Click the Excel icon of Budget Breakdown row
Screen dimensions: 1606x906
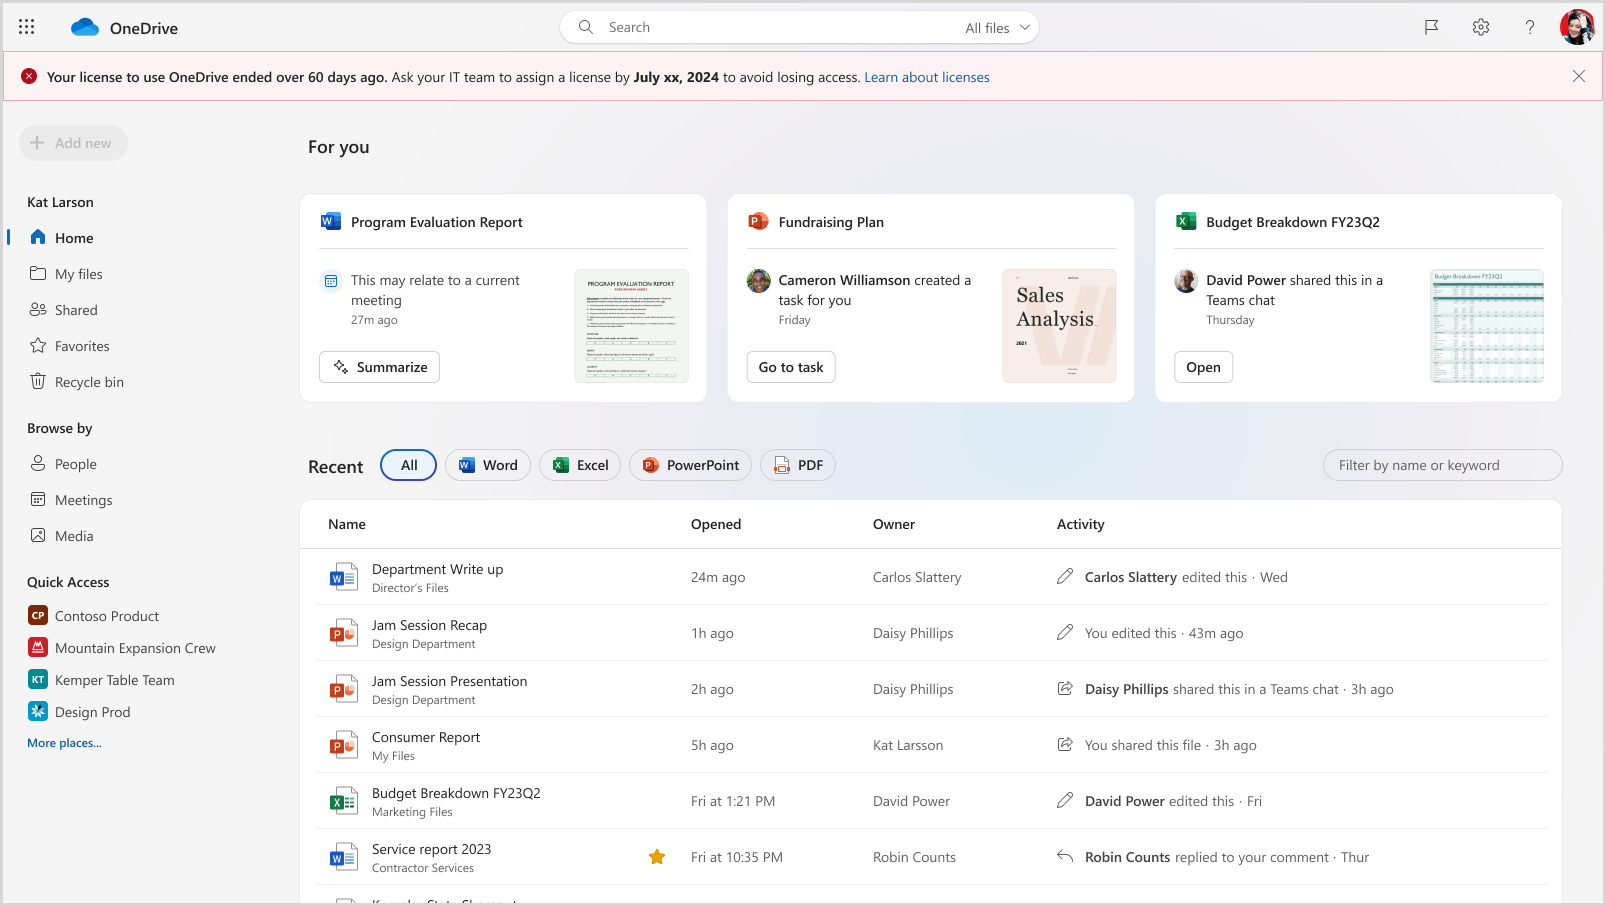tap(343, 801)
